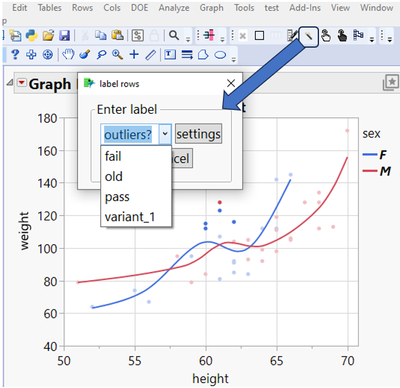This screenshot has width=400, height=388.
Task: Select the brush tool
Action: (85, 54)
